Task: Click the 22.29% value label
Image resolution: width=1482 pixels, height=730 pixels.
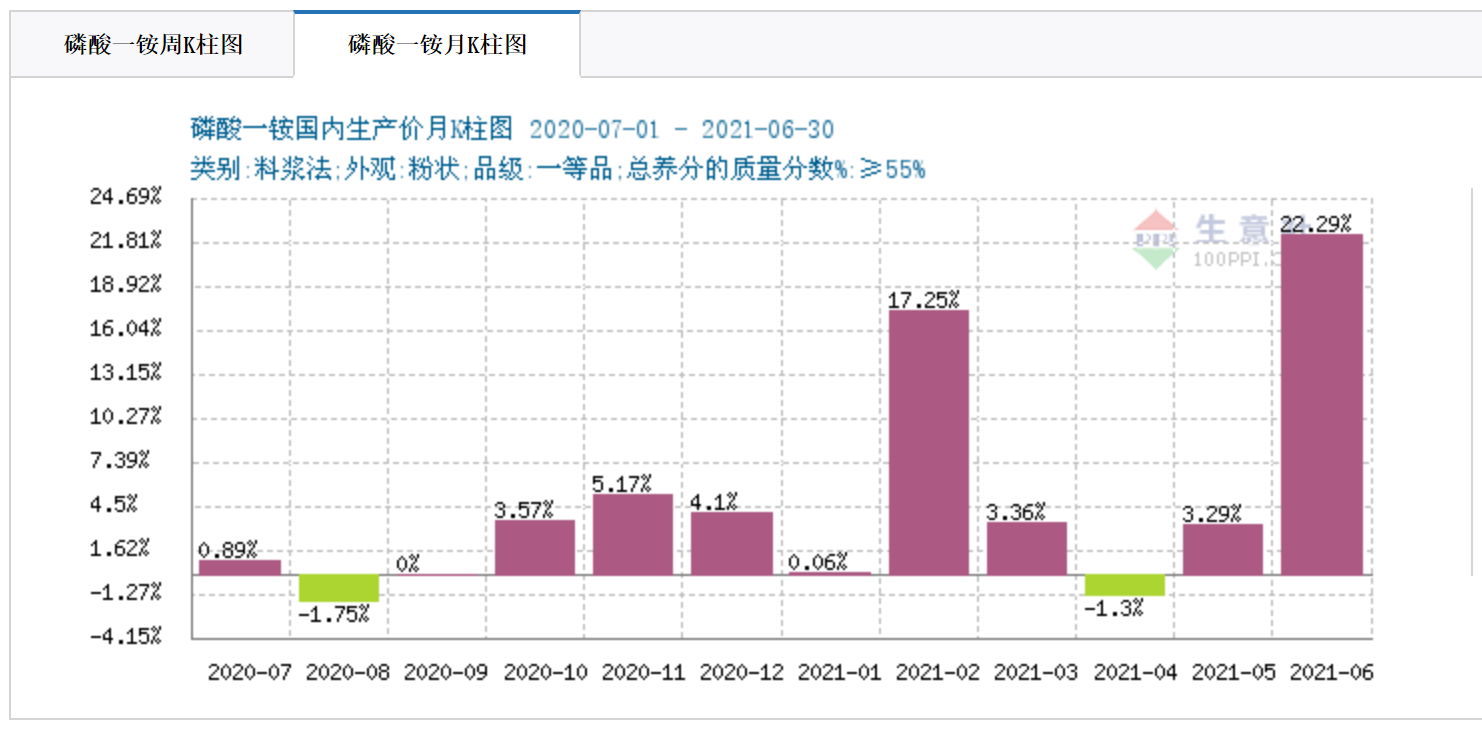Action: point(1316,224)
